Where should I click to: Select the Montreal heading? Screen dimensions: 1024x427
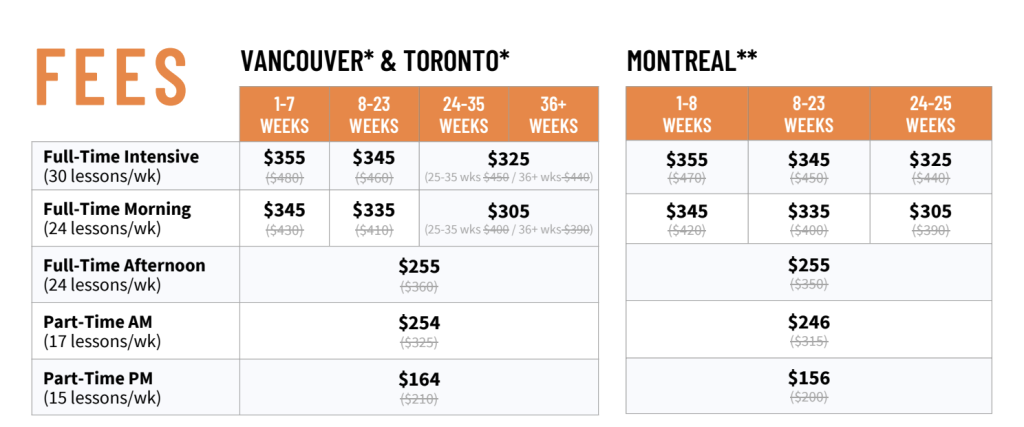tap(692, 60)
